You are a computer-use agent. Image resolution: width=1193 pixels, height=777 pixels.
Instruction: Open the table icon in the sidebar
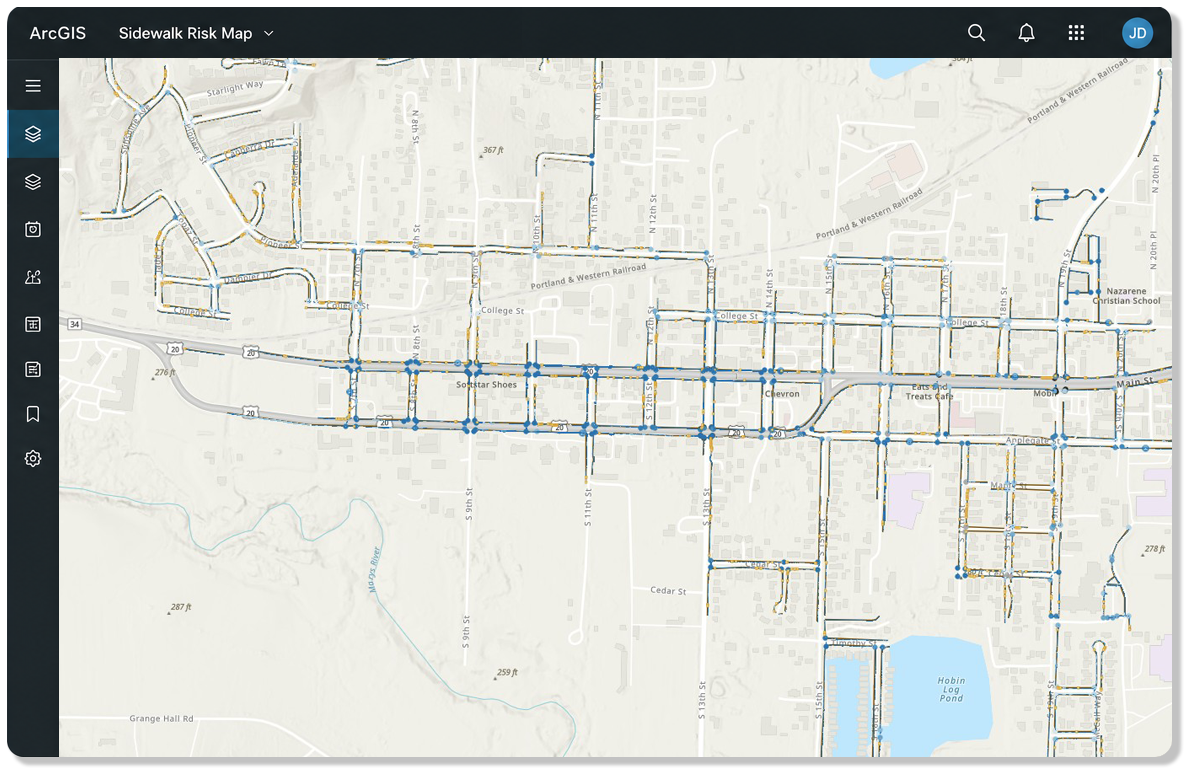[x=33, y=324]
